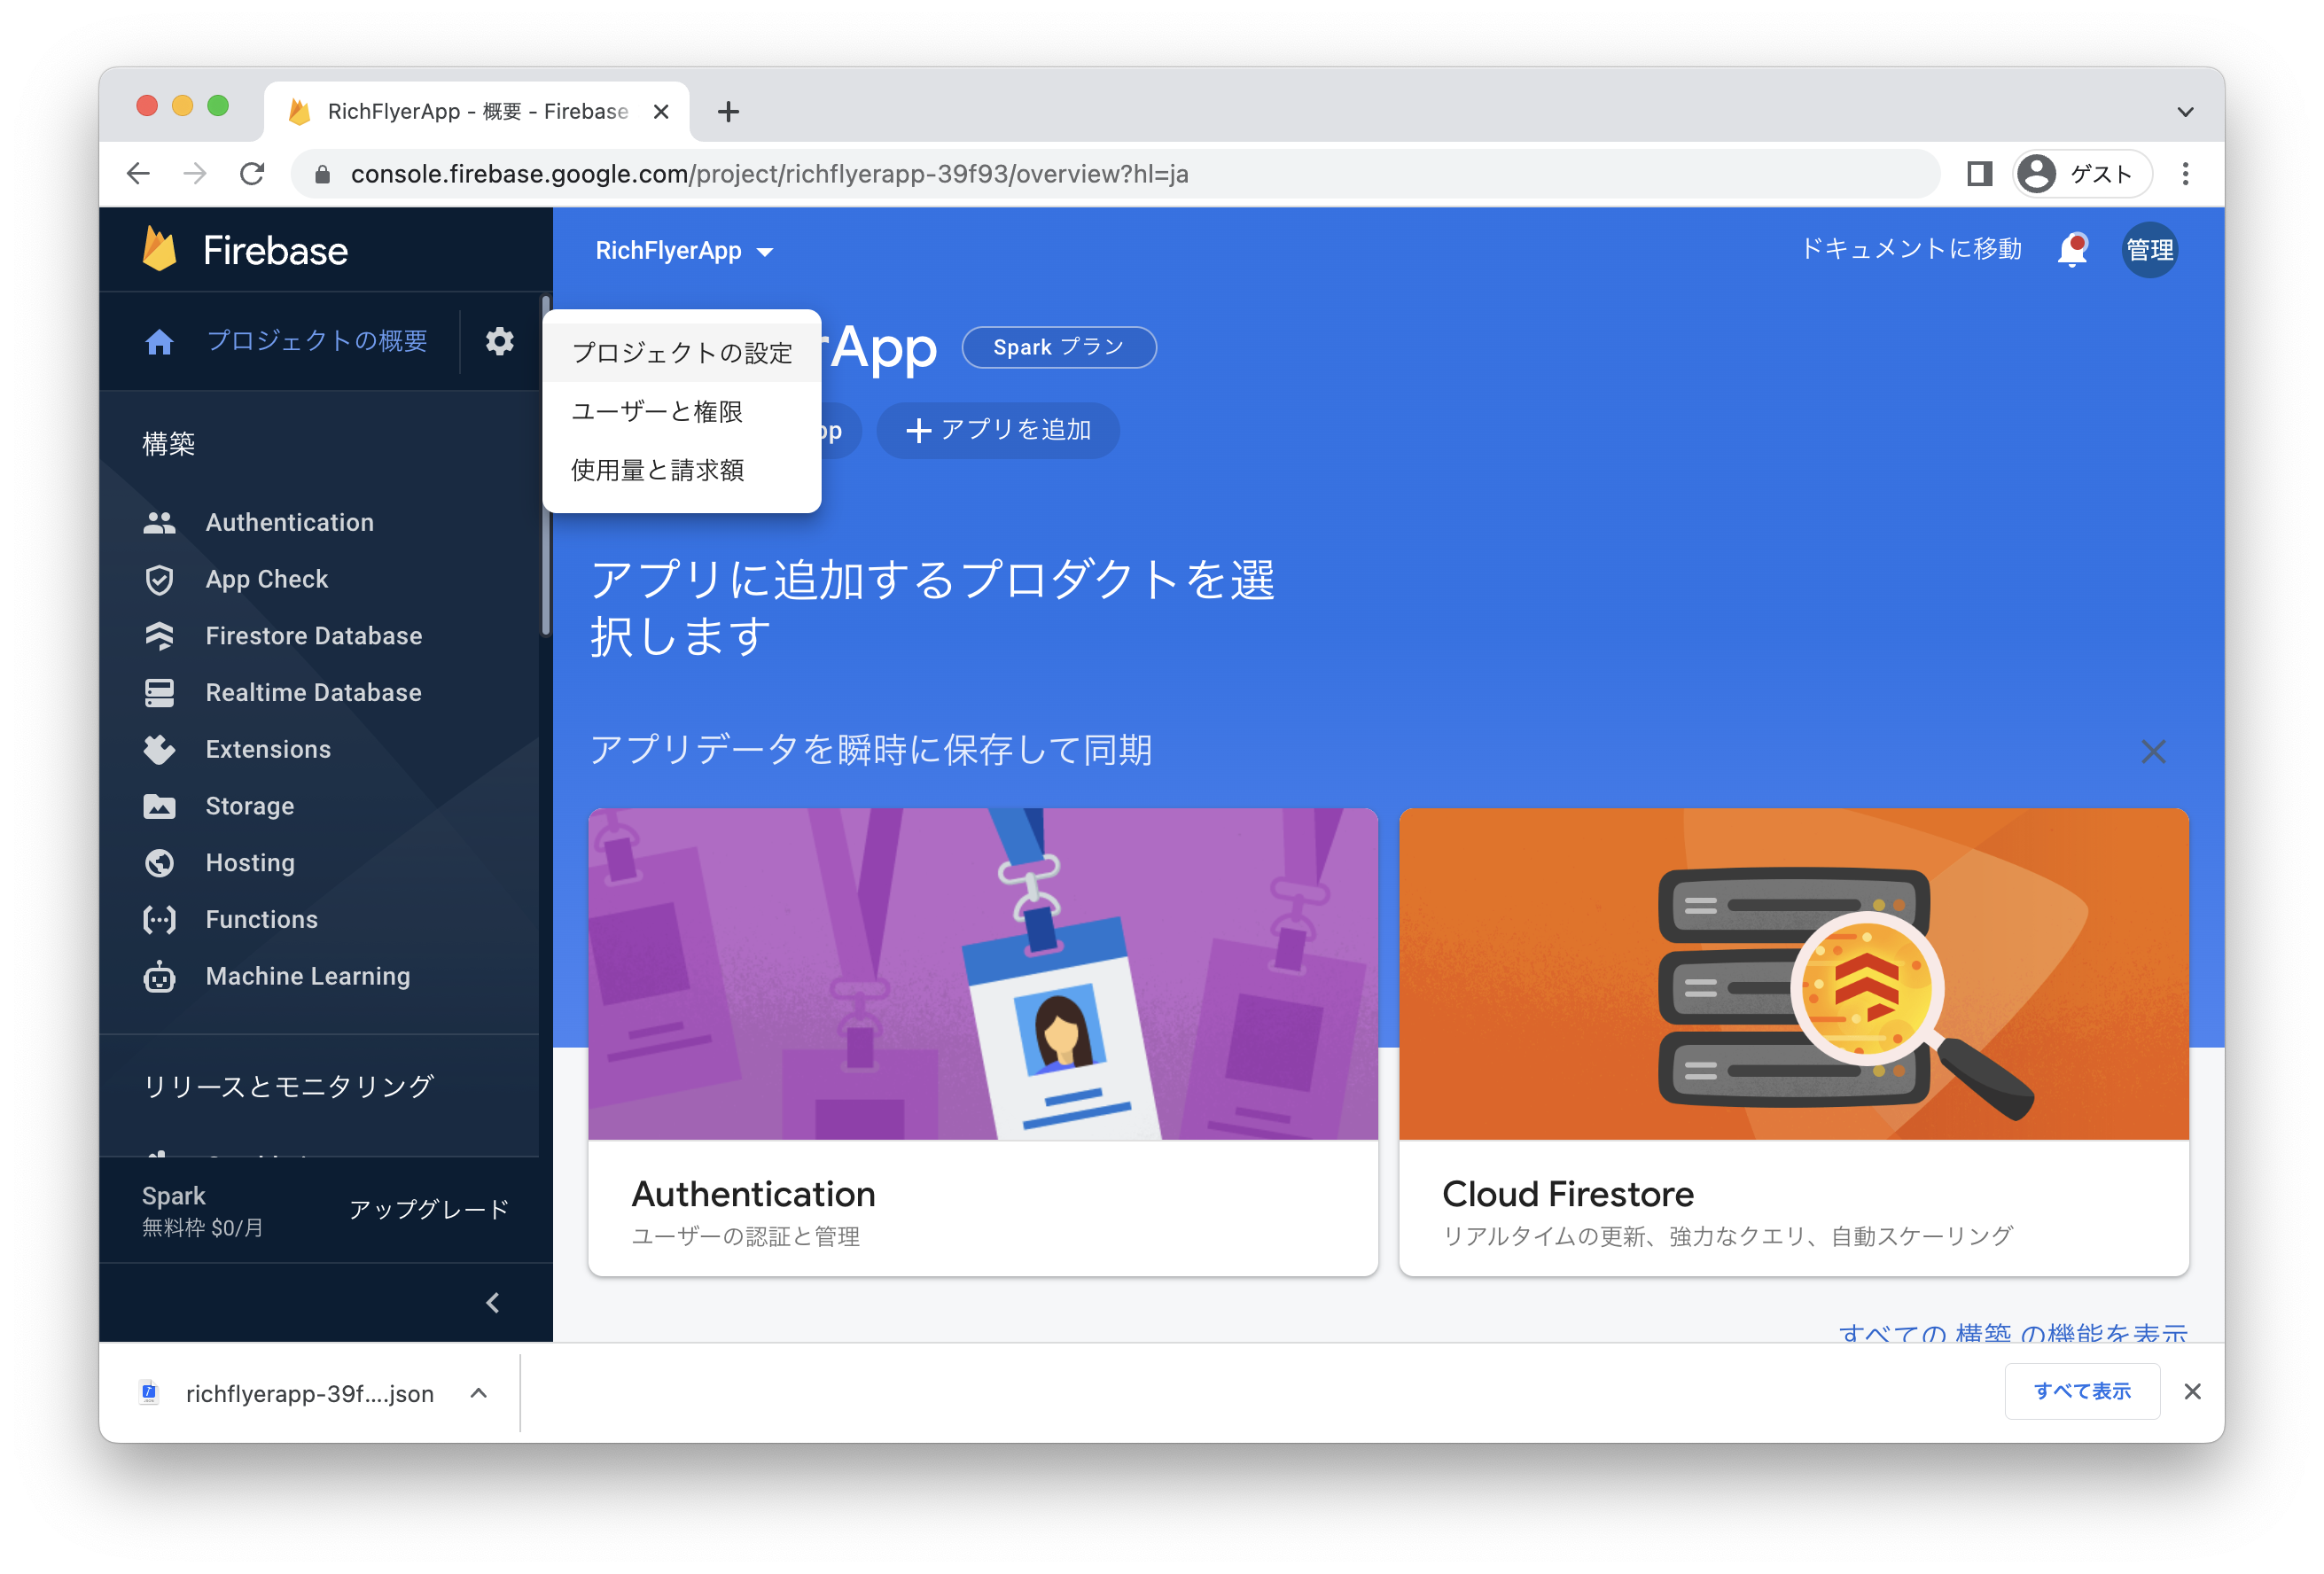Click the Storage image icon
Image resolution: width=2324 pixels, height=1574 pixels.
(x=159, y=806)
